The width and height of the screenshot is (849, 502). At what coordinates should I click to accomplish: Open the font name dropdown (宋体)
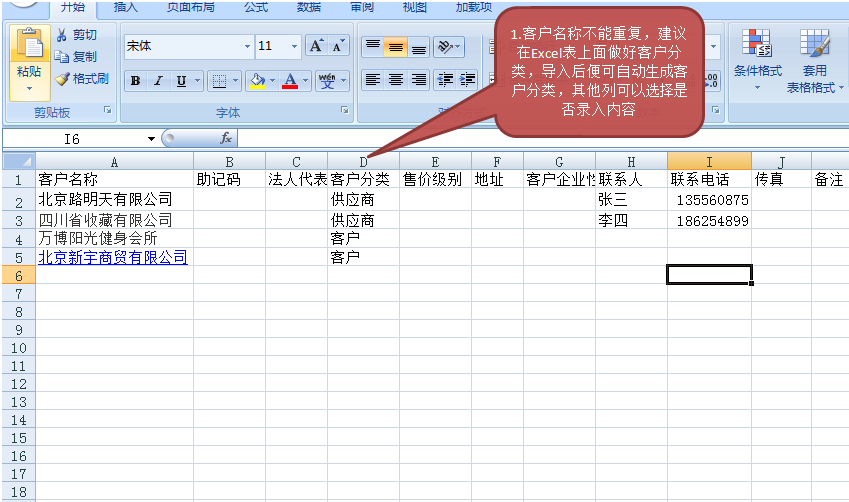point(247,46)
